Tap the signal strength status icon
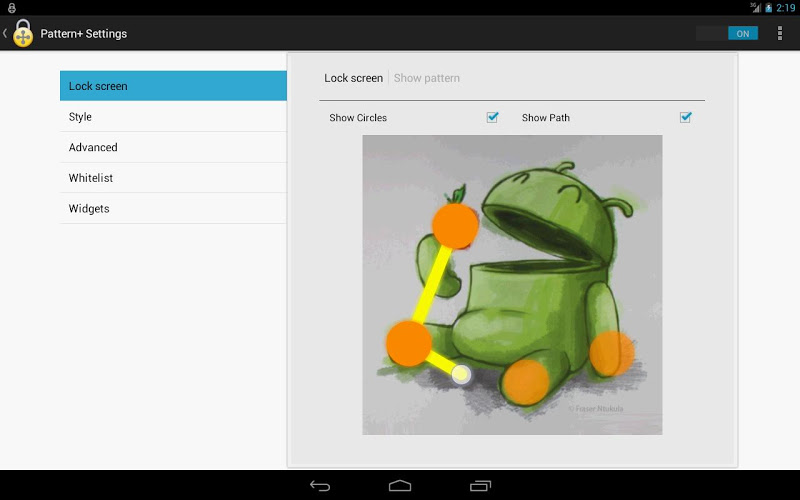Viewport: 800px width, 500px height. pyautogui.click(x=756, y=7)
